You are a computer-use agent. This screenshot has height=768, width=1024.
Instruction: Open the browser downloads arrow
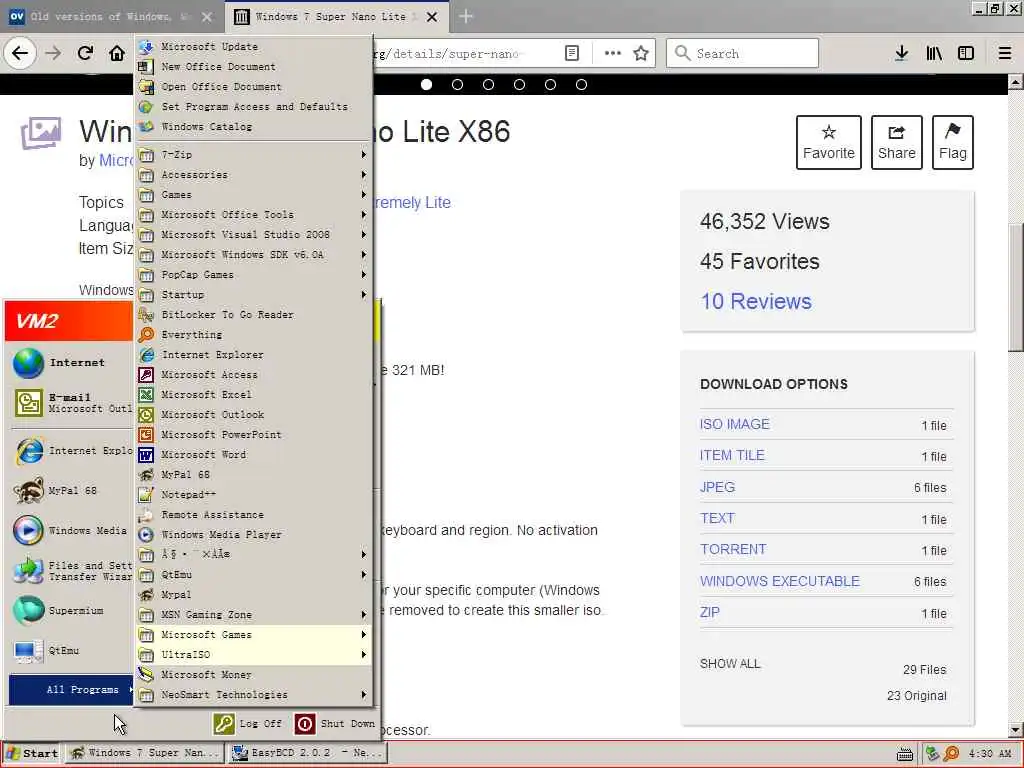tap(901, 53)
